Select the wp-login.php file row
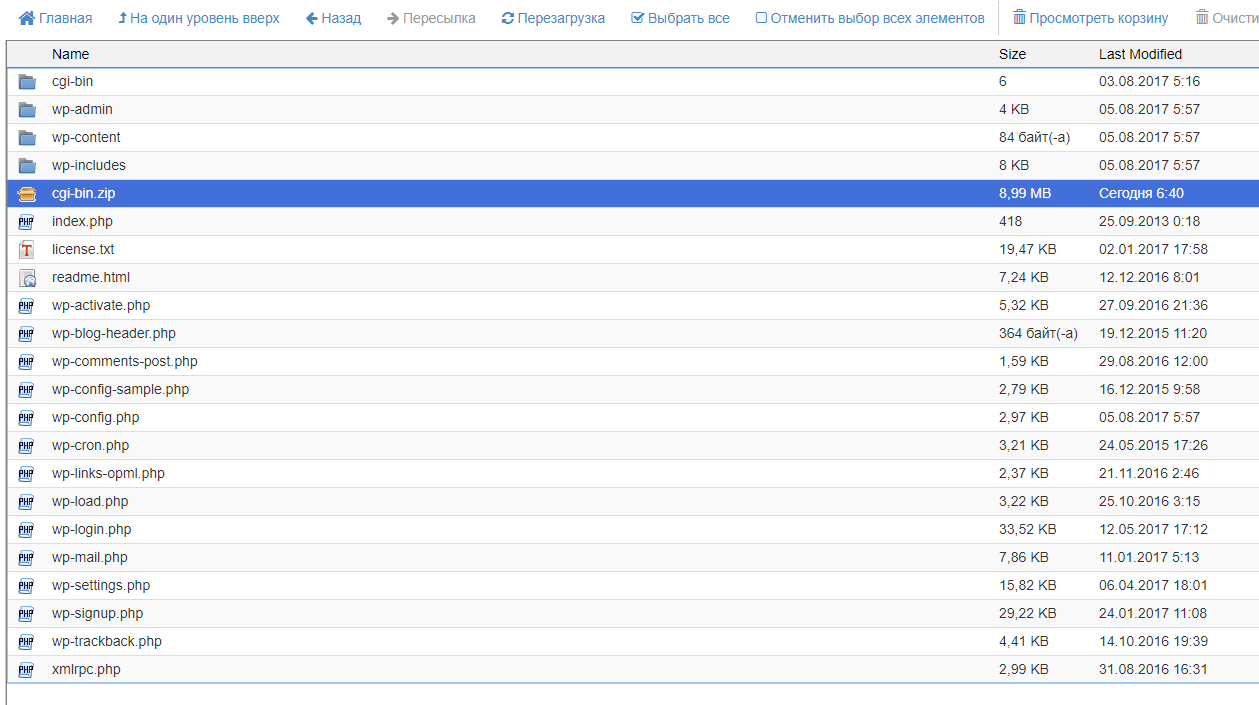 pos(91,529)
